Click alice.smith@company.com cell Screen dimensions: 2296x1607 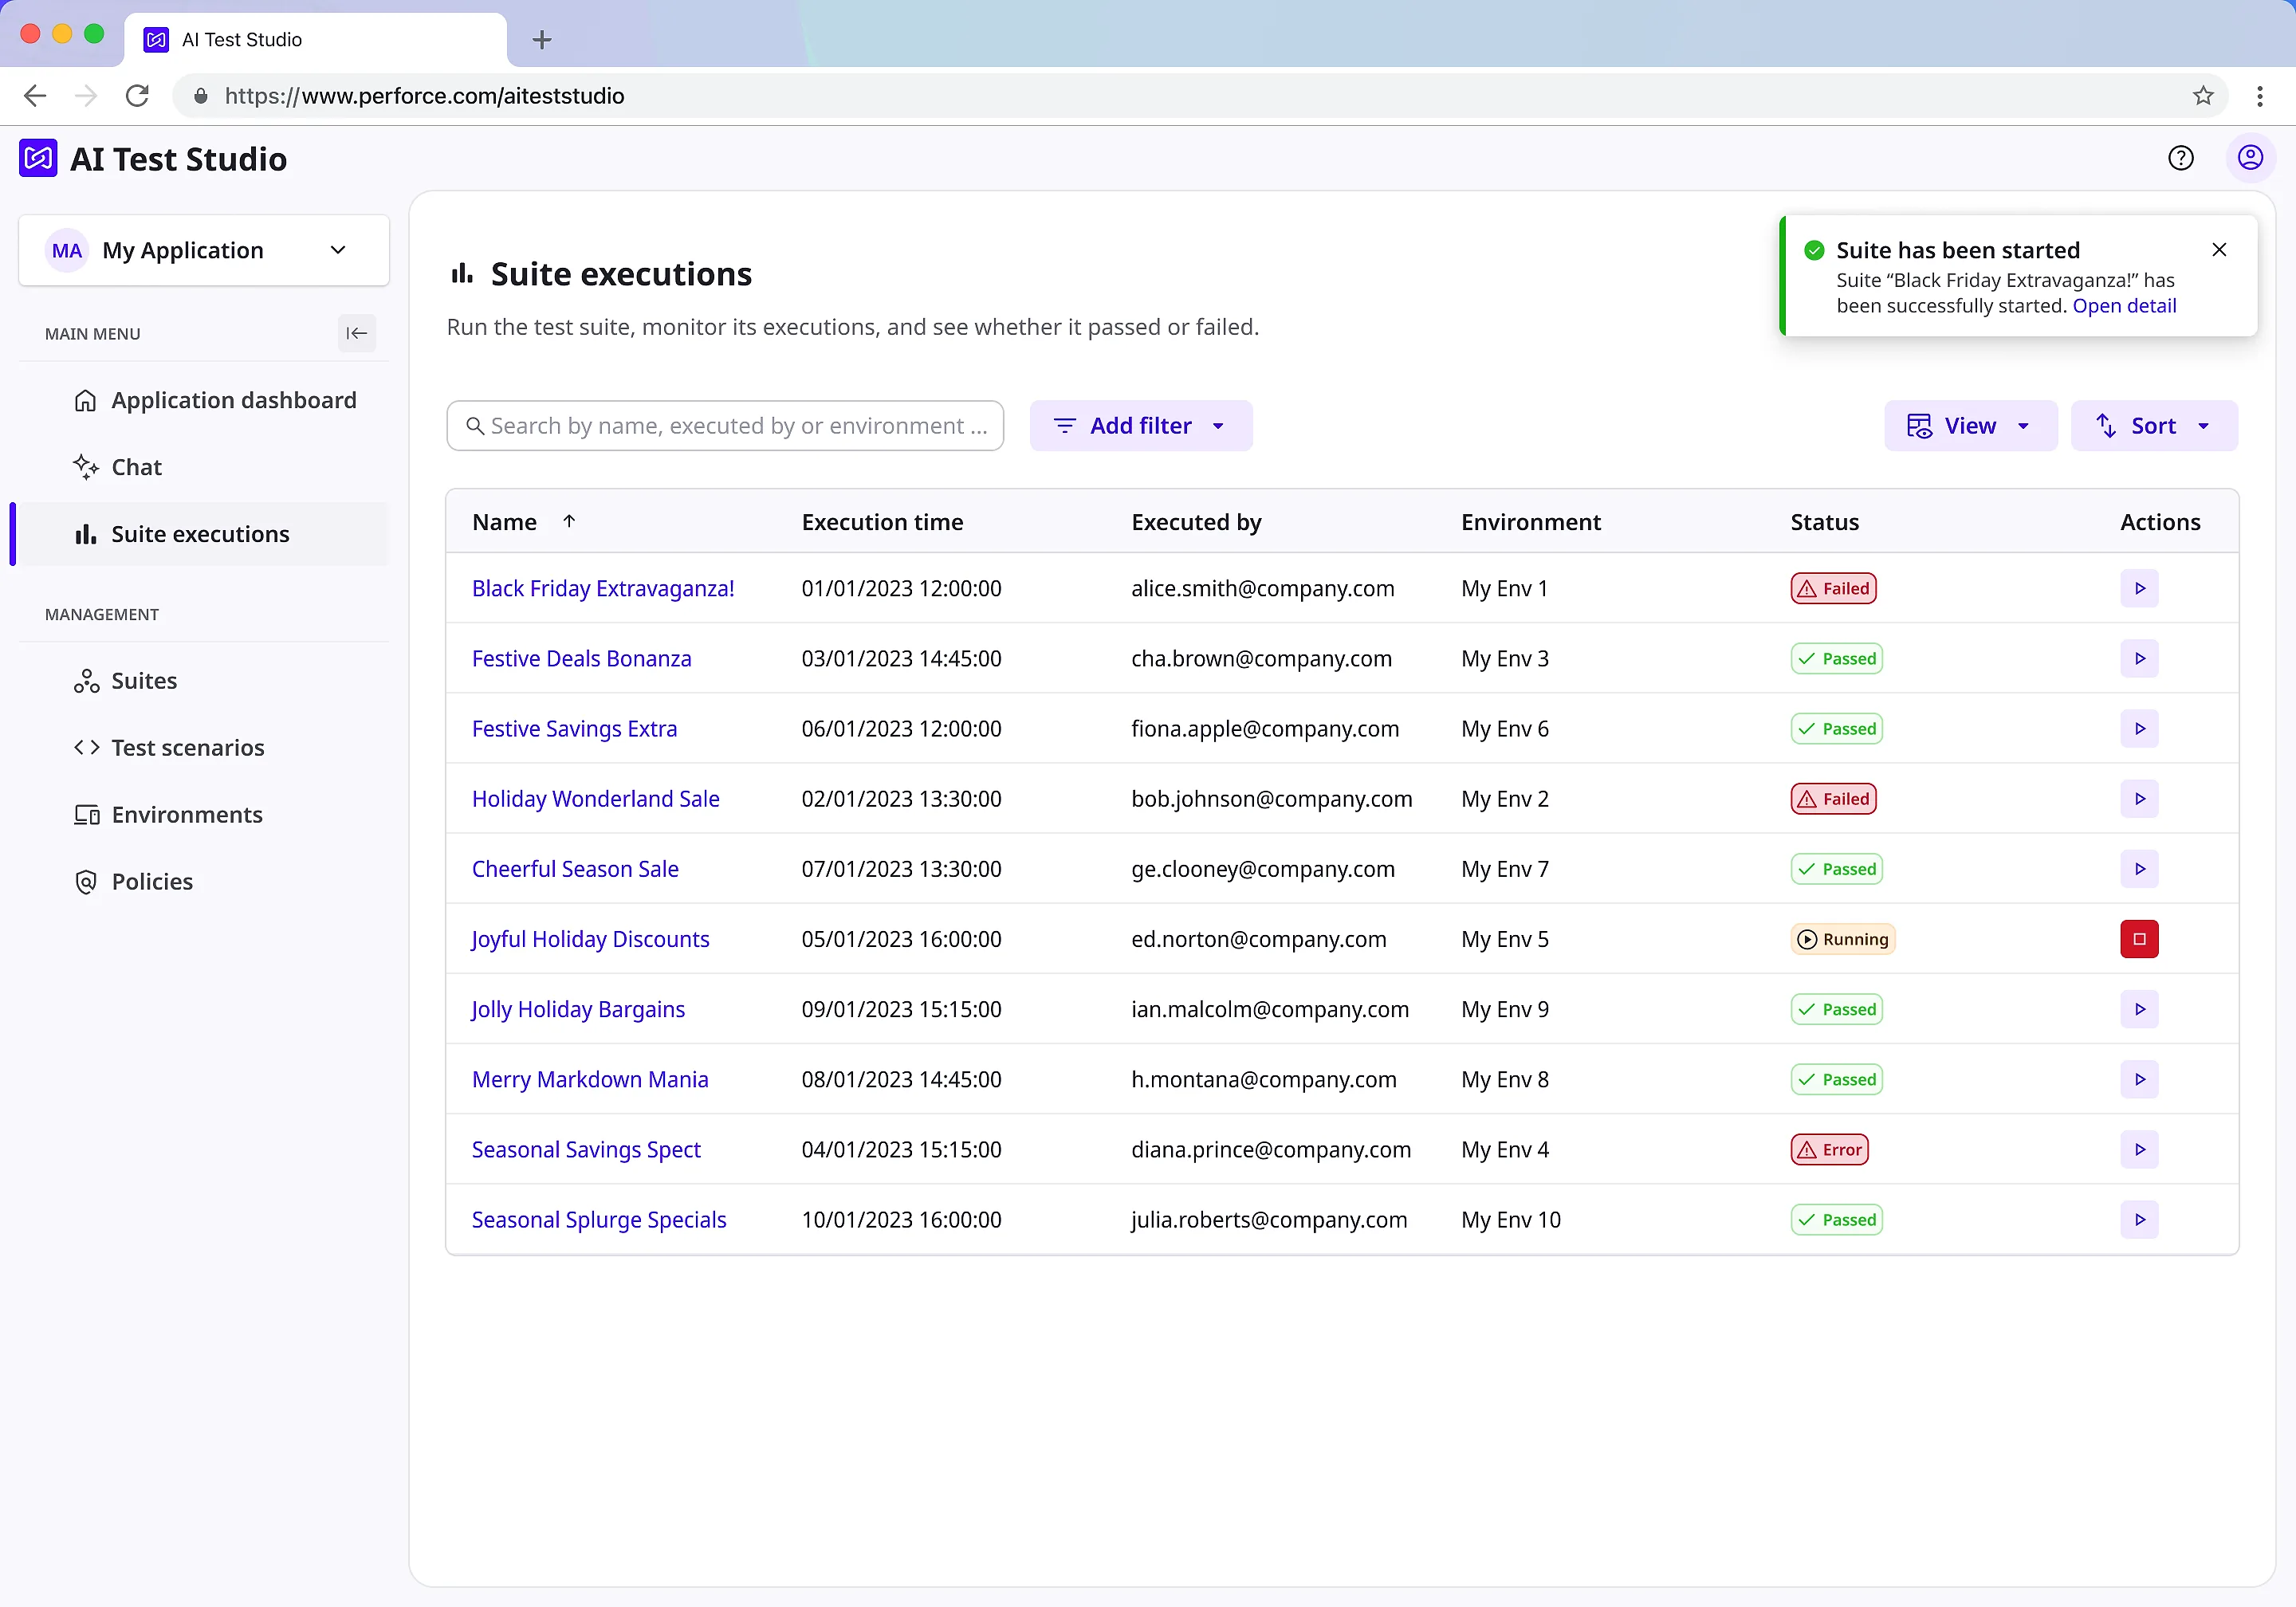click(x=1262, y=588)
